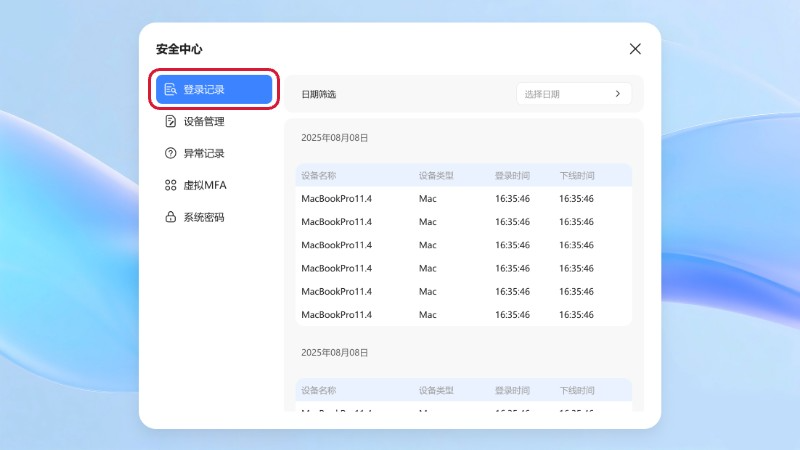The height and width of the screenshot is (450, 800).
Task: Click the topmost 2025年08月08日 date heading
Action: tap(335, 138)
